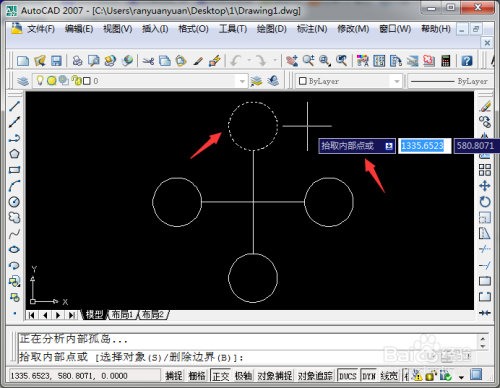Click the Rotate tool
This screenshot has height=388, width=500.
point(485,202)
